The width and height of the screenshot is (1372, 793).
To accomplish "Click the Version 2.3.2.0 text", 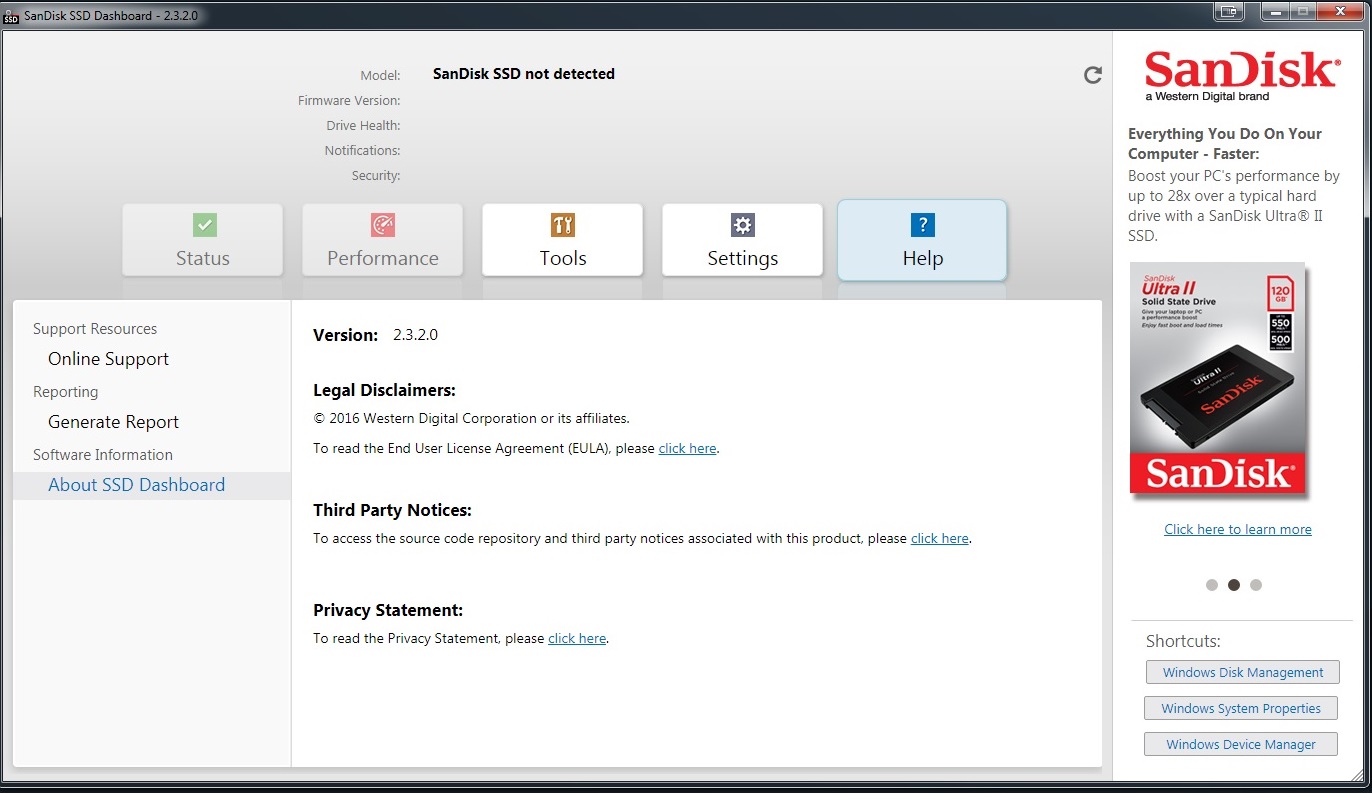I will [x=376, y=335].
